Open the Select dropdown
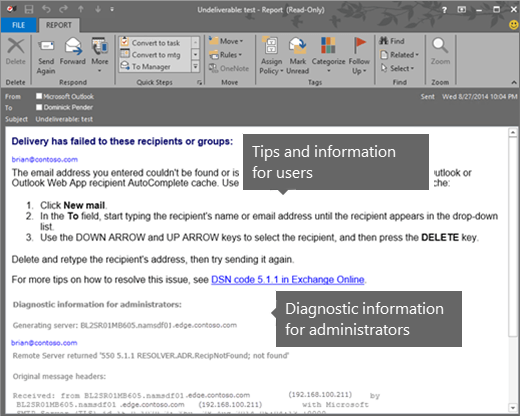 click(397, 68)
